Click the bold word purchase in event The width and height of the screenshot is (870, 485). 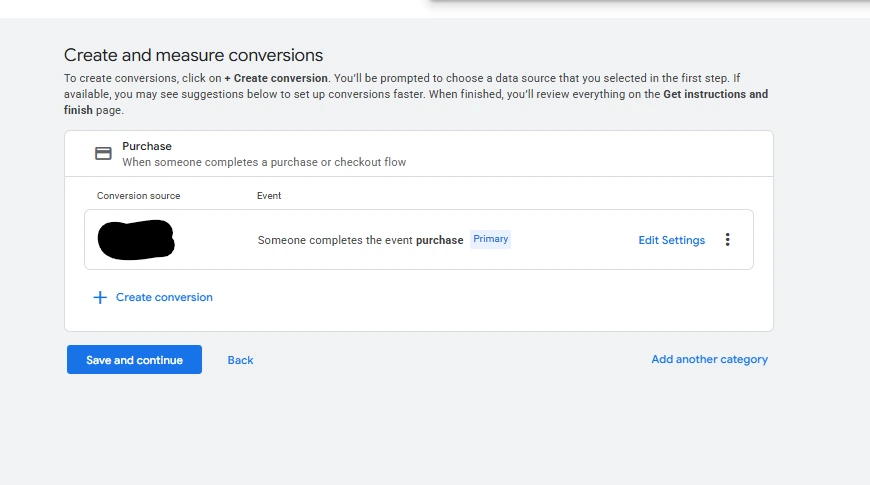440,240
